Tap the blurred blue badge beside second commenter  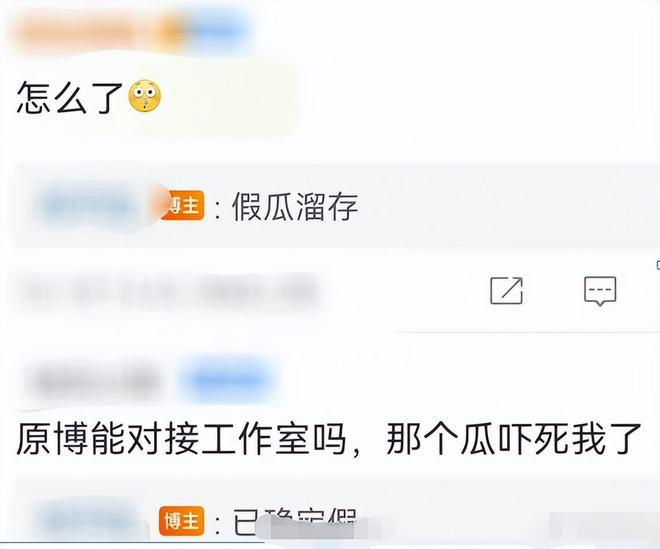(x=229, y=380)
